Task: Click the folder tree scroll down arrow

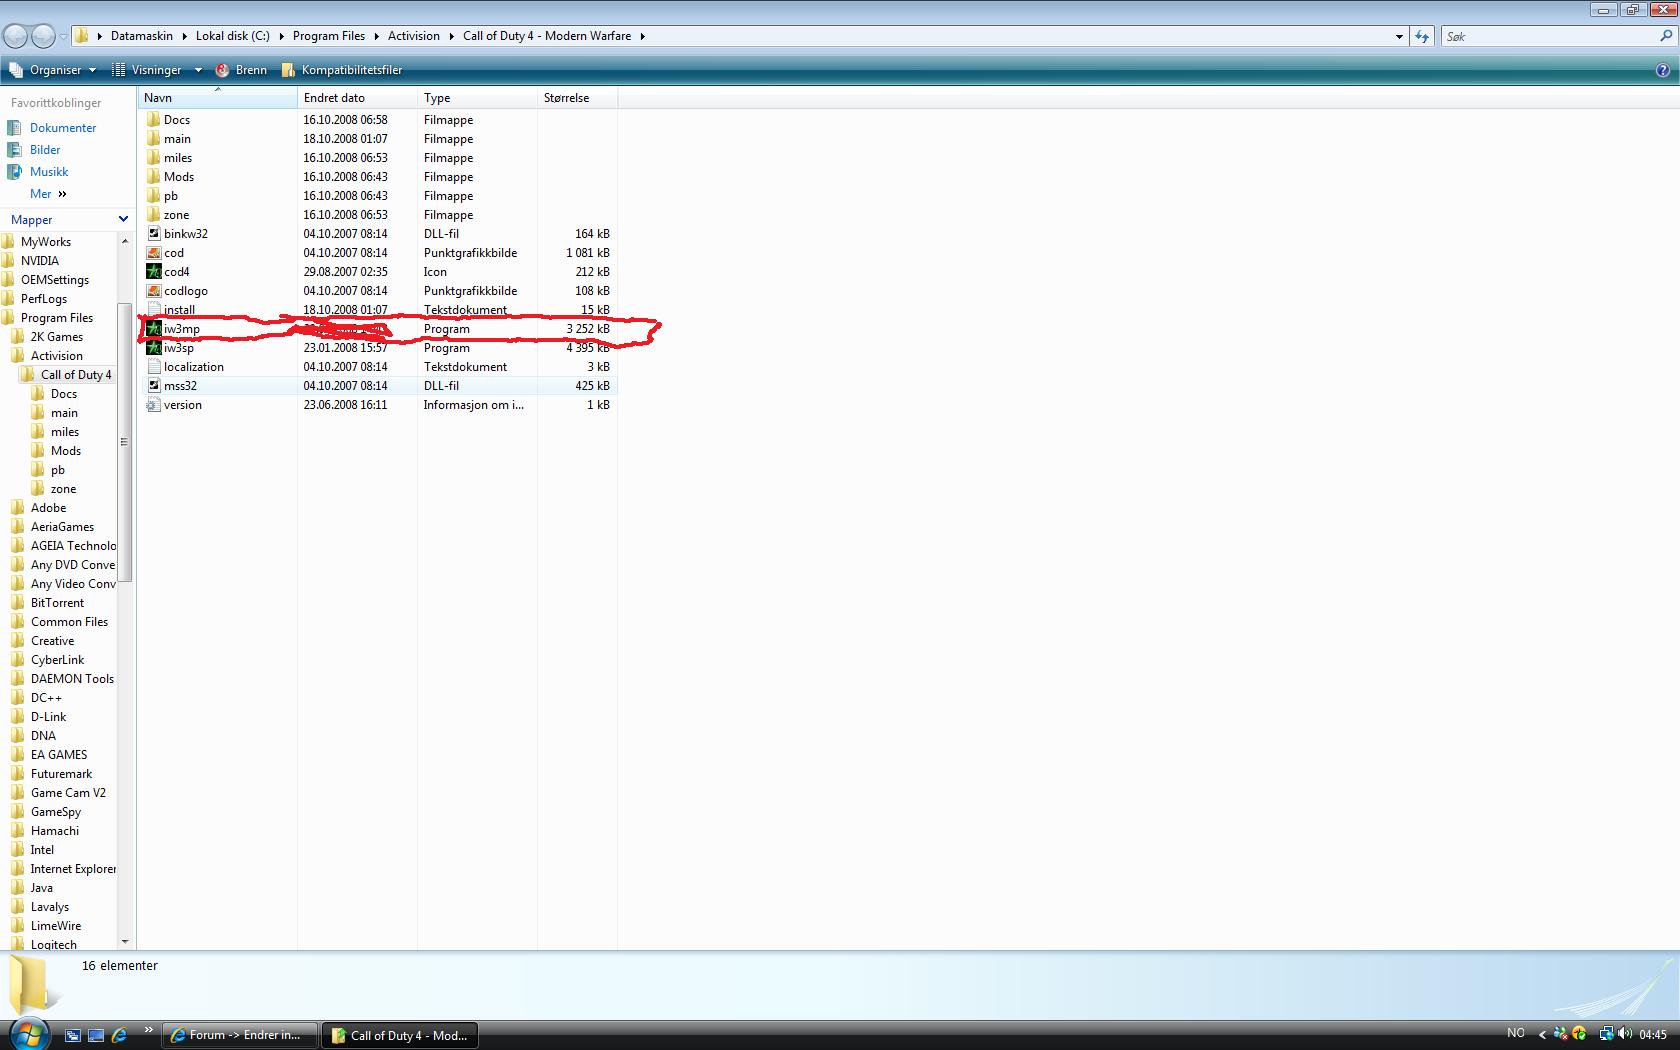Action: [x=124, y=941]
